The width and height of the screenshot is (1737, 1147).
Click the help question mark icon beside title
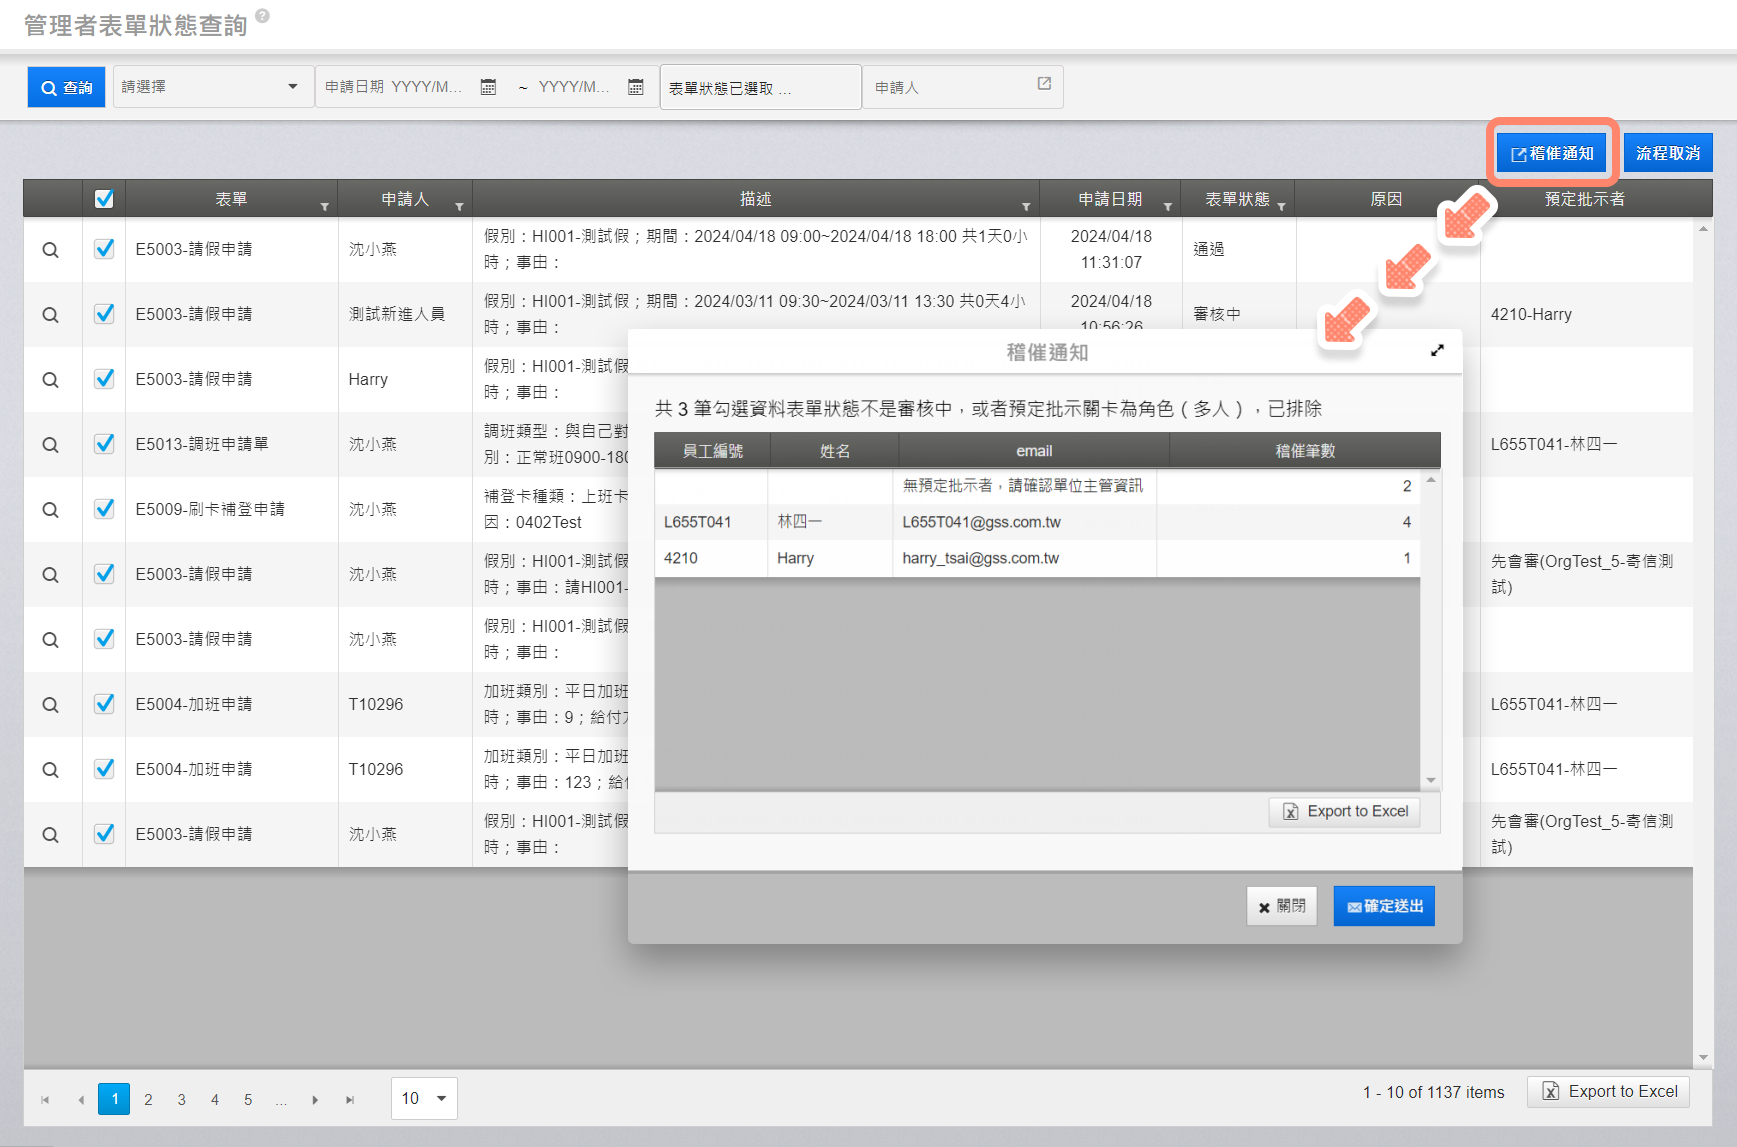point(263,16)
